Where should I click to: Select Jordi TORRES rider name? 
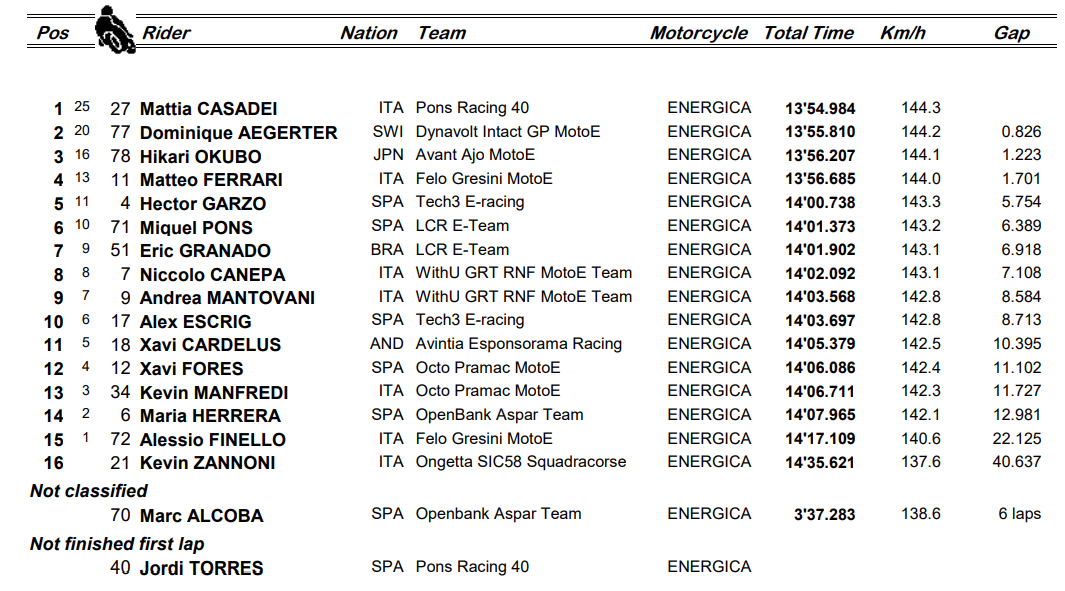pos(201,568)
